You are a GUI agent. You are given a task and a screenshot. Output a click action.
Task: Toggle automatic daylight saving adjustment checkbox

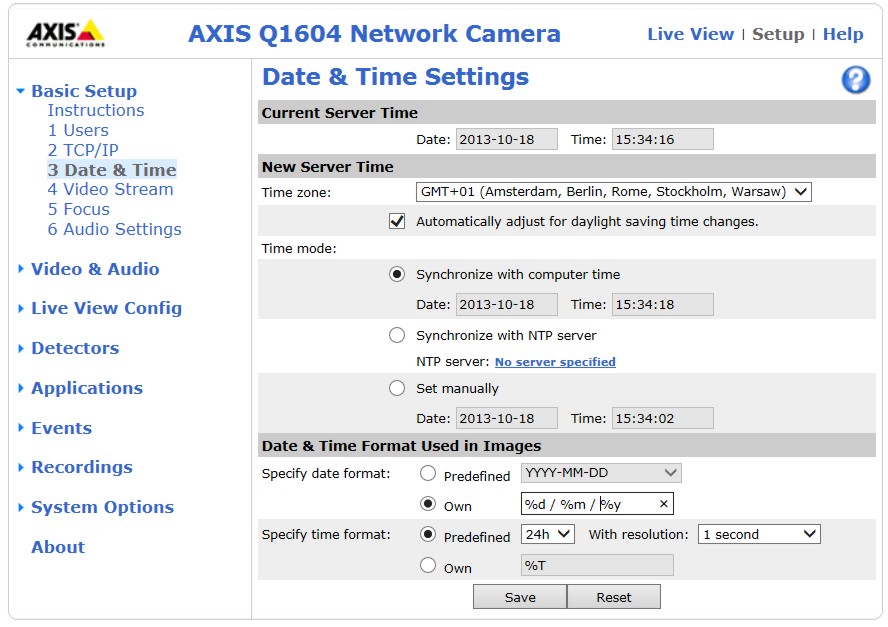[397, 221]
